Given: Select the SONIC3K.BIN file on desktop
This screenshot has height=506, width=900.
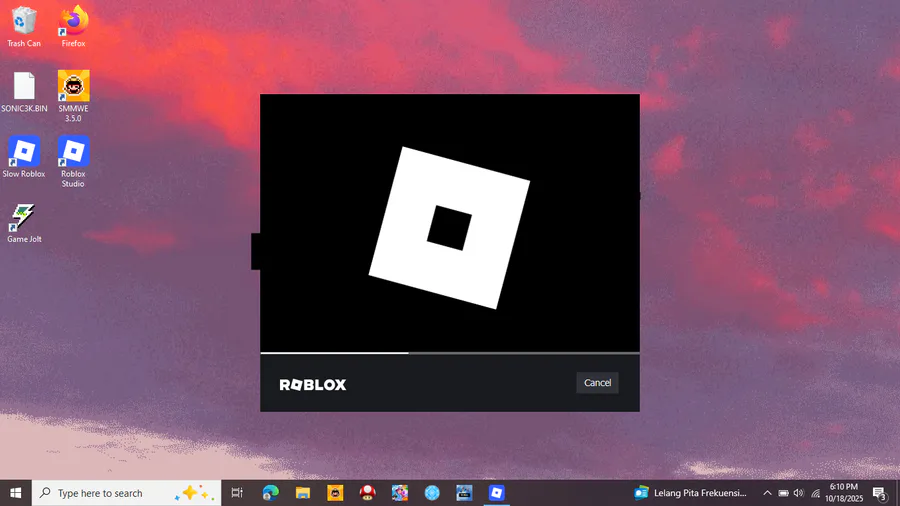Looking at the screenshot, I should tap(24, 92).
